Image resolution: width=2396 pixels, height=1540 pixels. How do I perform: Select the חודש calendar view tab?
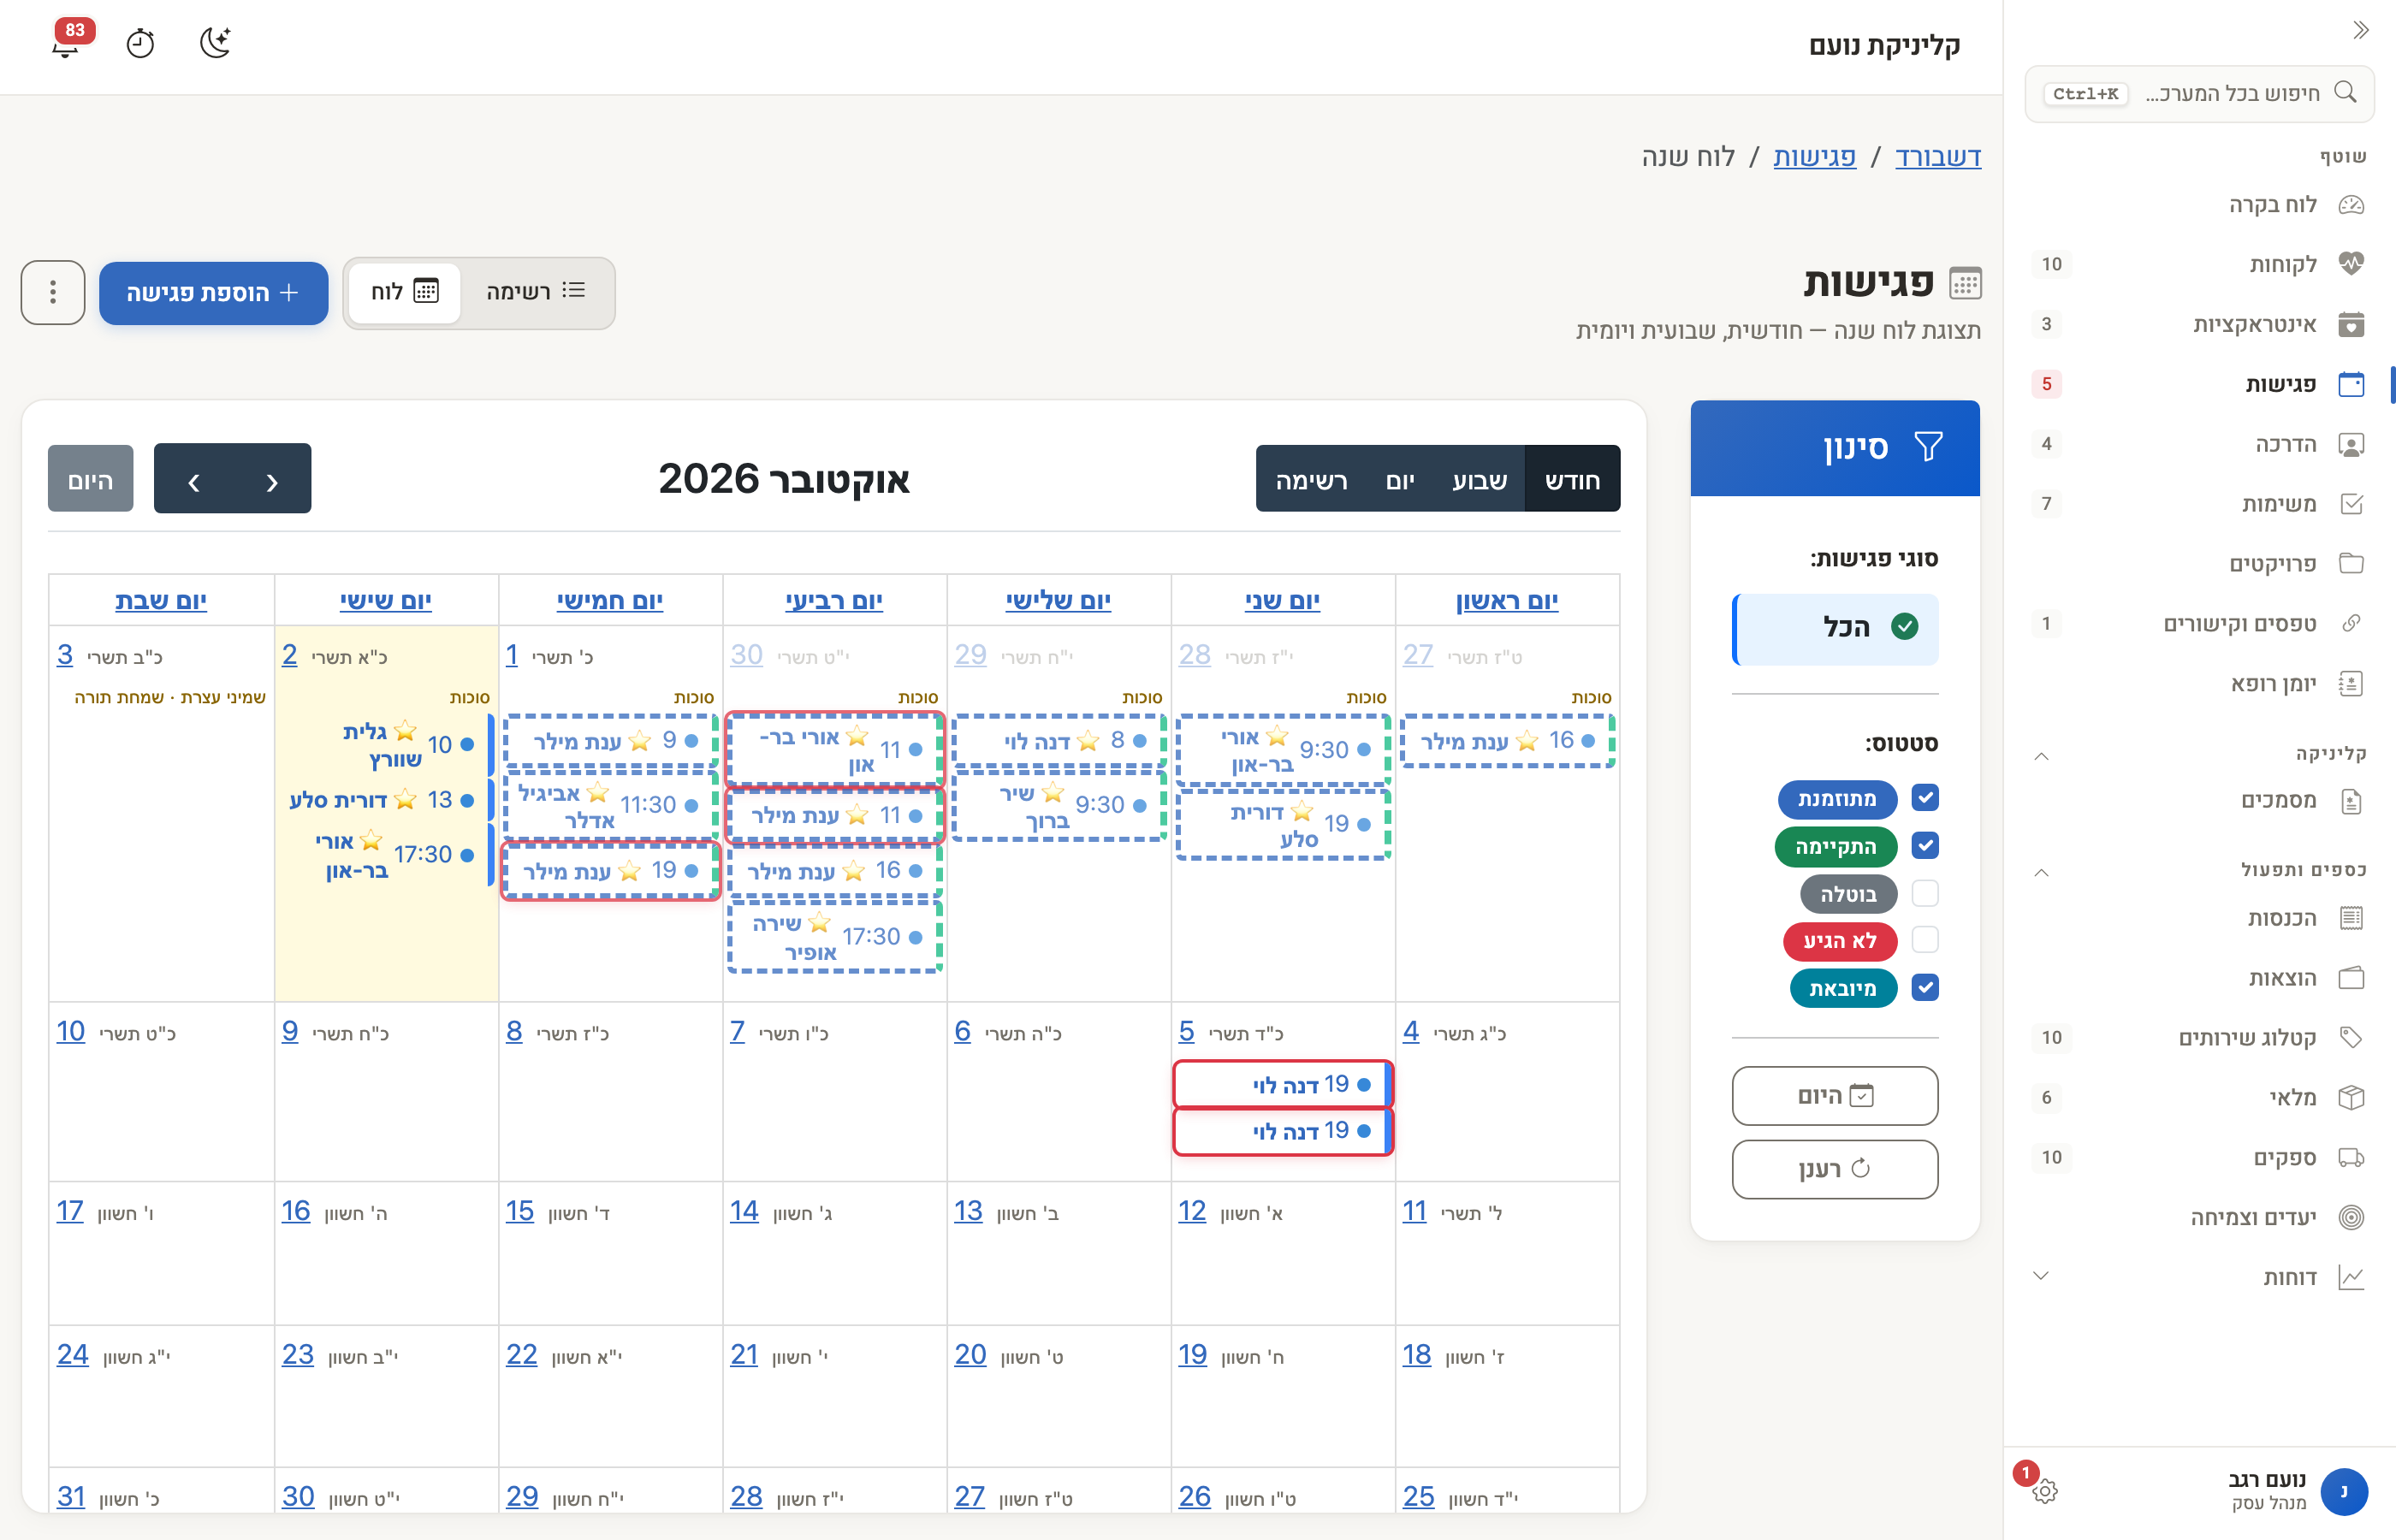[x=1572, y=480]
